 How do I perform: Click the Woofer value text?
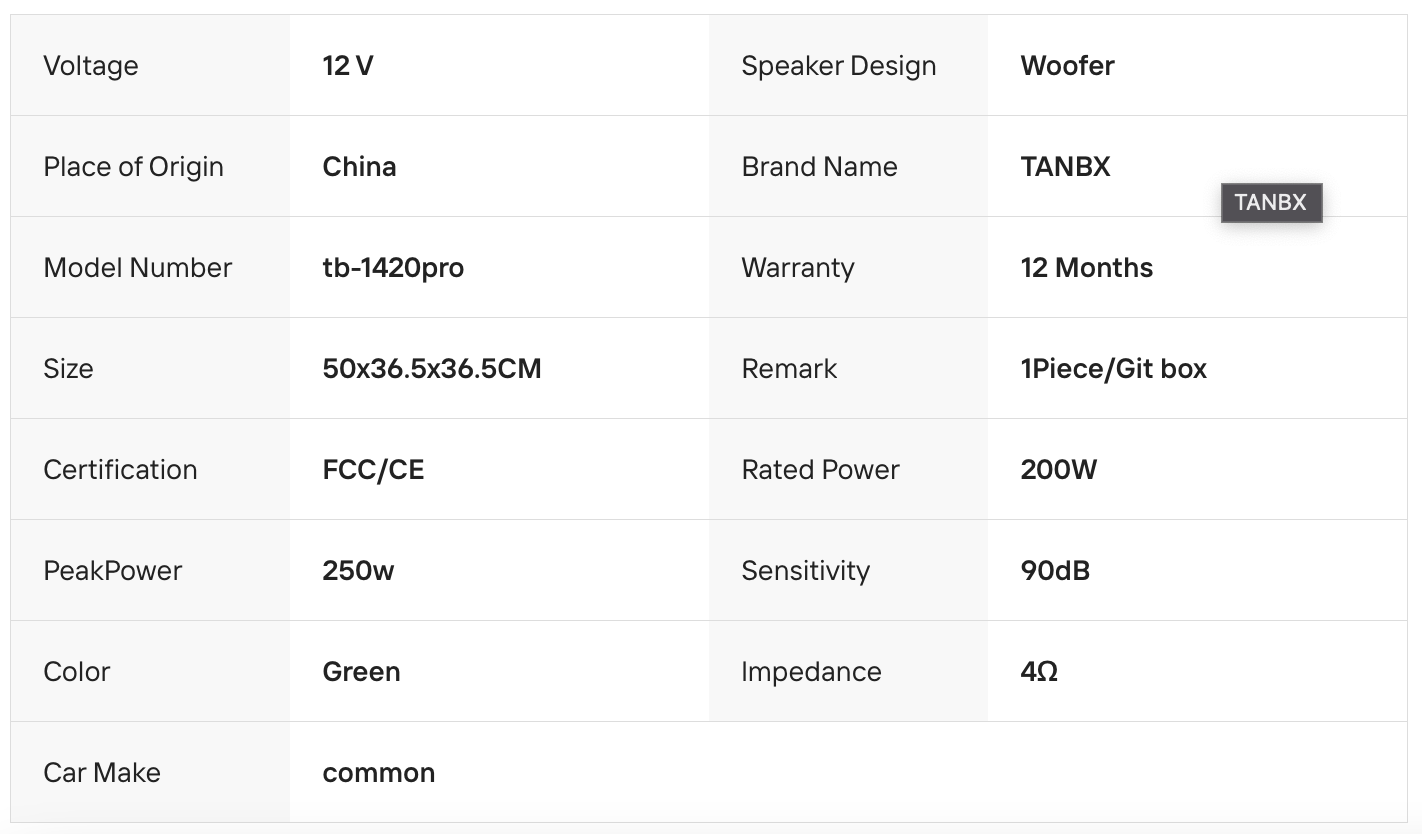(1067, 66)
